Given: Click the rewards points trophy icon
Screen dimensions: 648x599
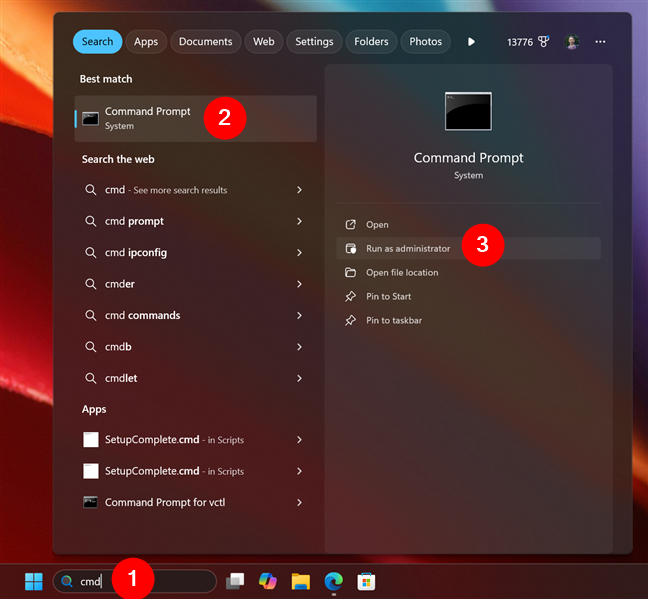Looking at the screenshot, I should click(x=543, y=42).
